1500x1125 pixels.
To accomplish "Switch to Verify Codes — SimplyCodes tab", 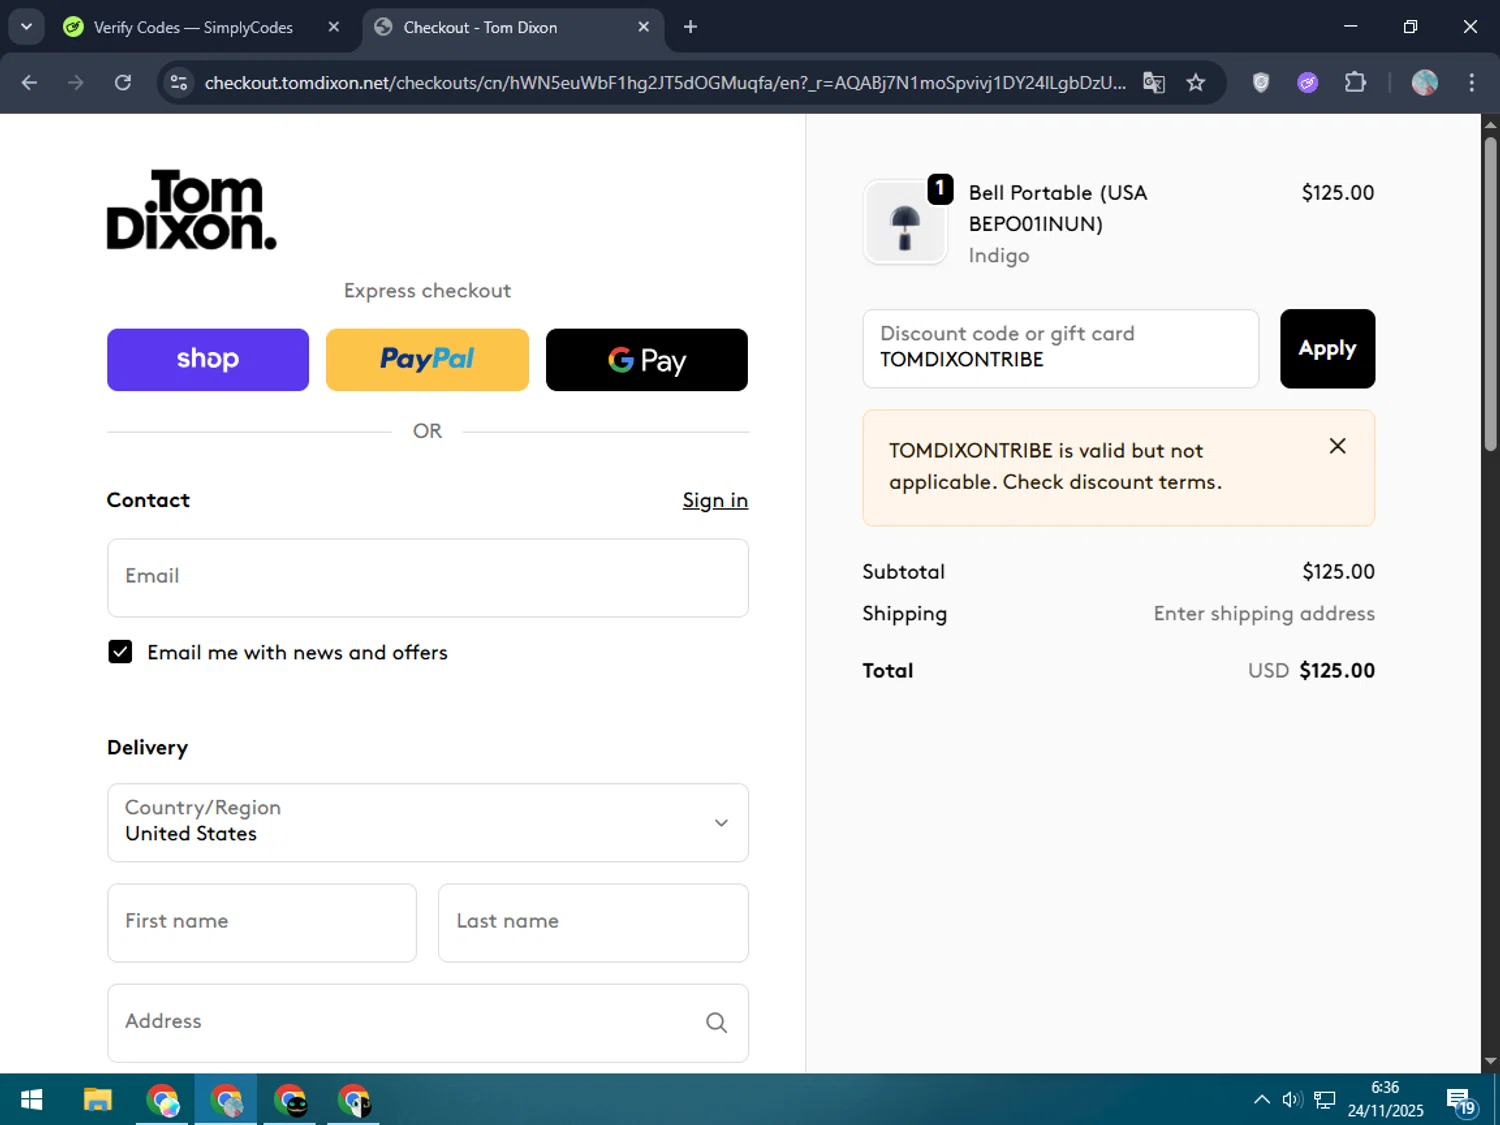I will [x=193, y=27].
